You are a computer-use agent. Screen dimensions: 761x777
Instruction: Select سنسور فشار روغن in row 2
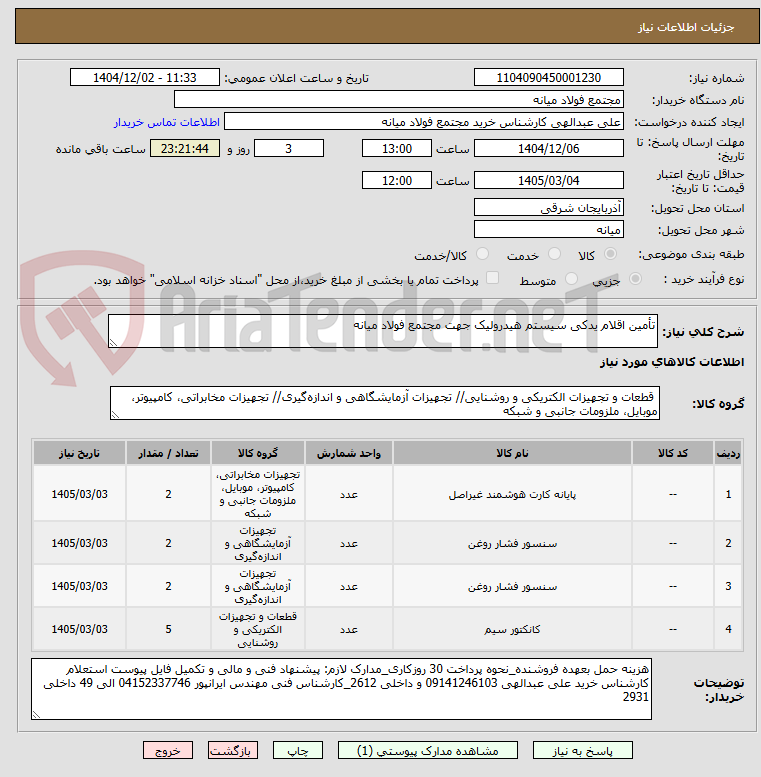[x=512, y=544]
